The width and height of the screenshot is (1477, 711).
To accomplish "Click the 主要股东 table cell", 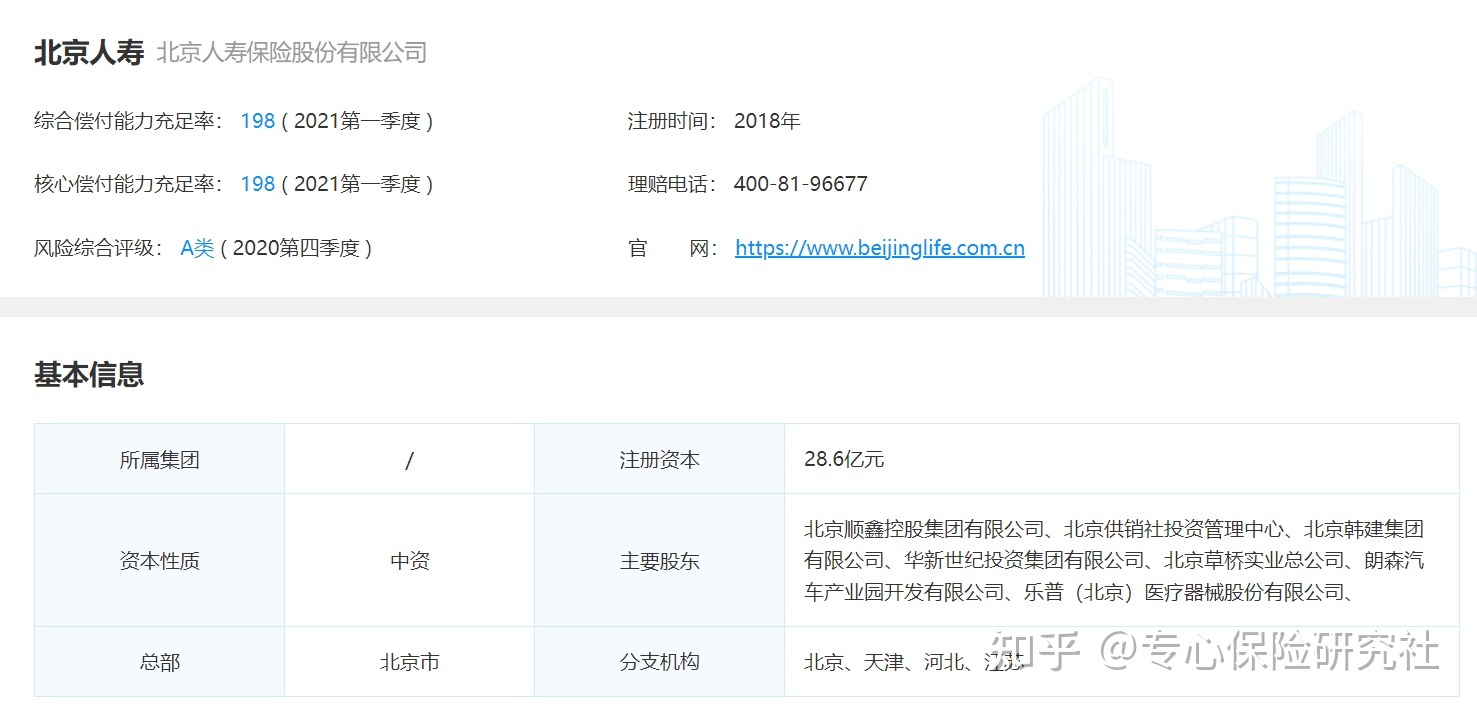I will tap(659, 561).
